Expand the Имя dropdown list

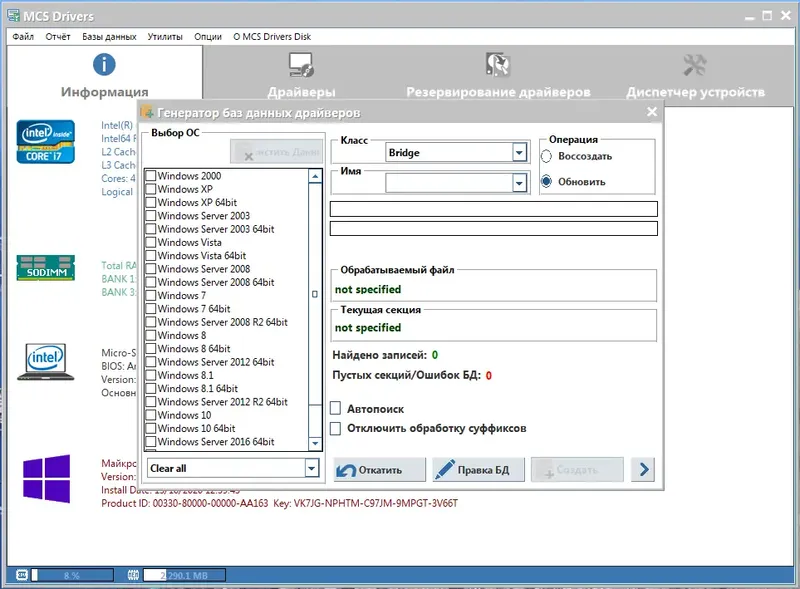pos(519,183)
